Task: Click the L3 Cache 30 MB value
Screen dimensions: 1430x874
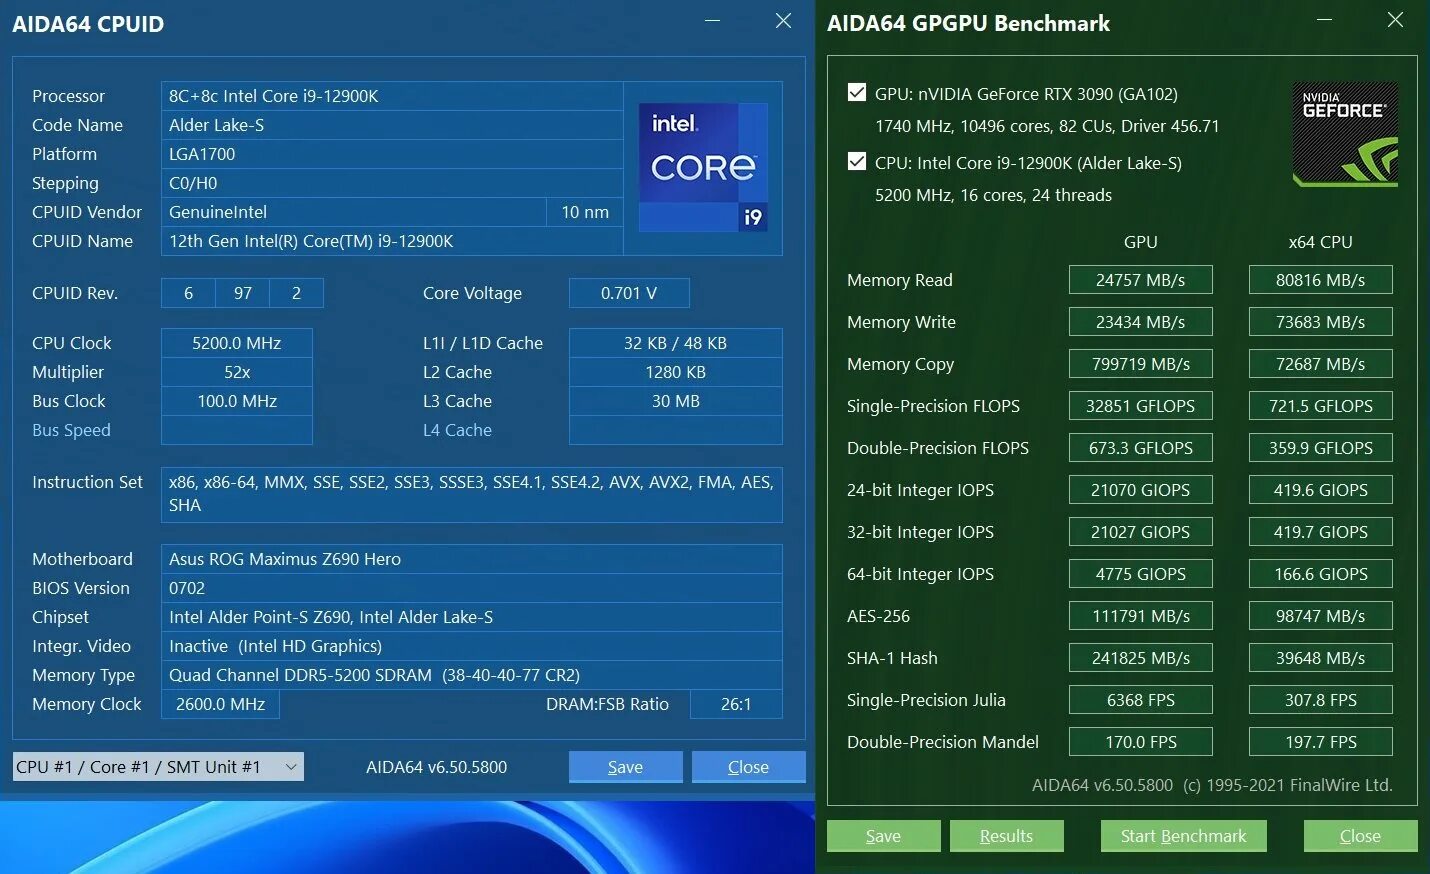Action: click(676, 401)
